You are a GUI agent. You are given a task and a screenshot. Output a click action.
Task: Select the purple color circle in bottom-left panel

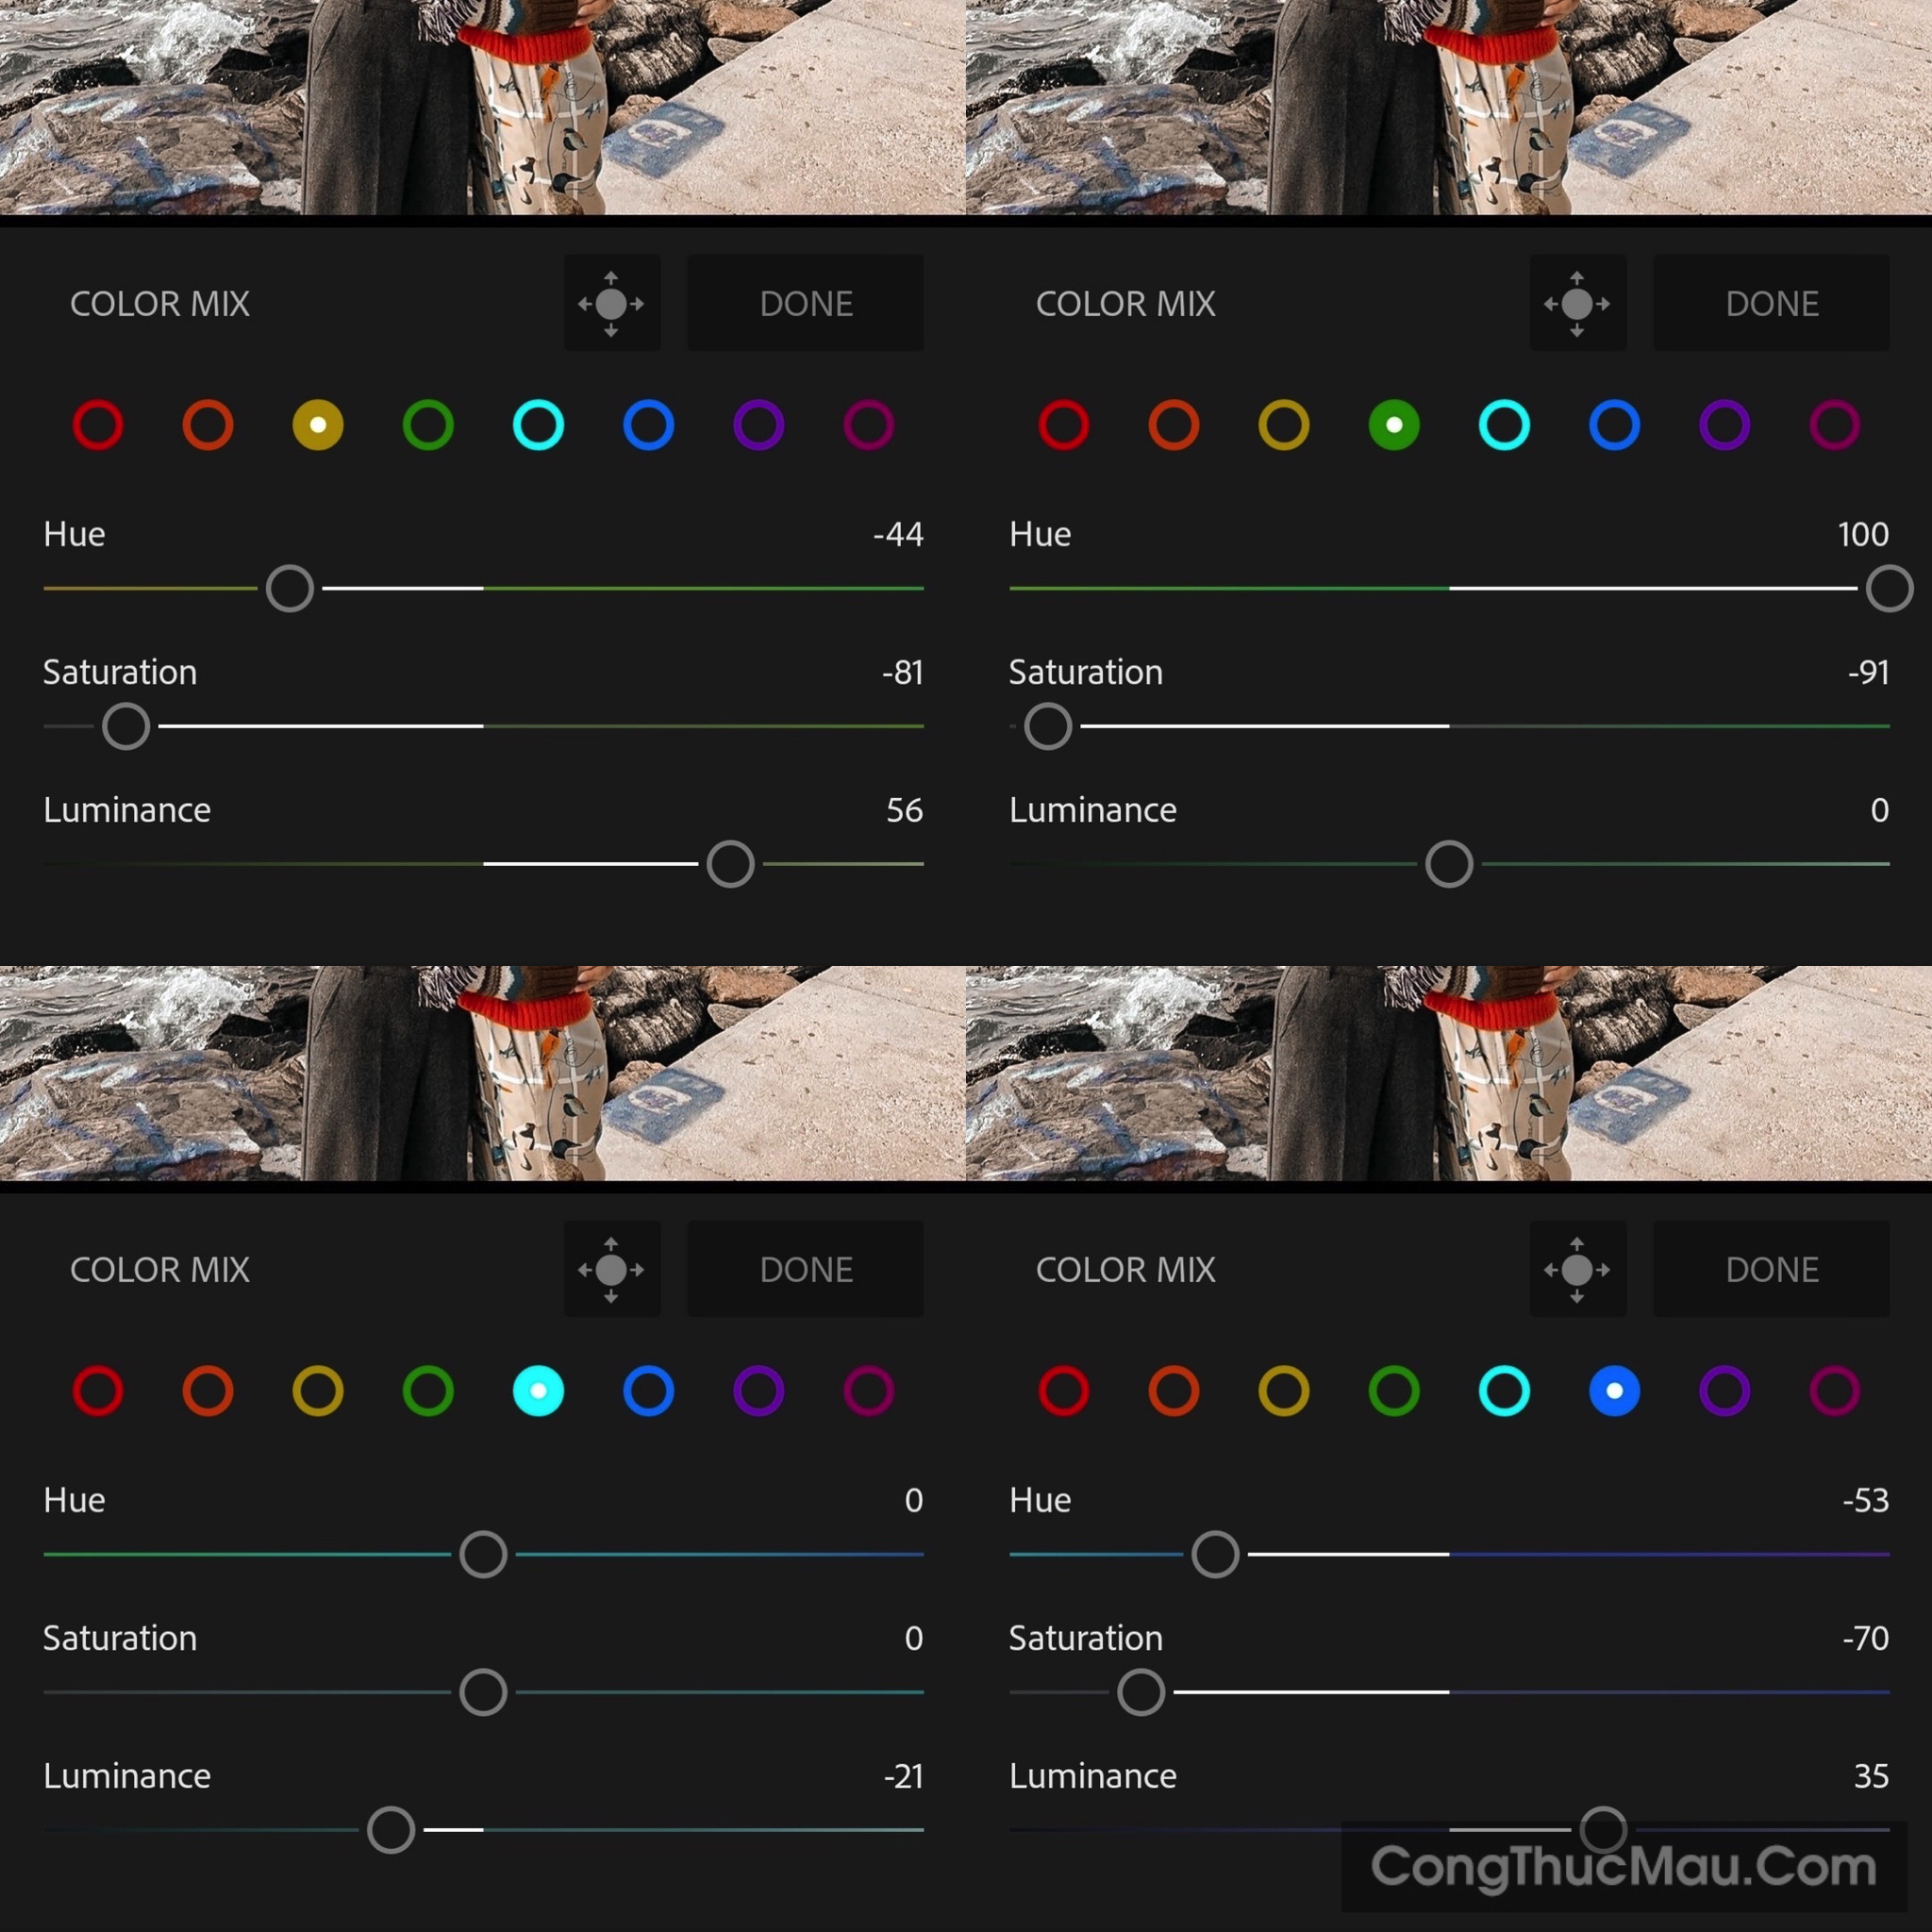pos(758,1391)
